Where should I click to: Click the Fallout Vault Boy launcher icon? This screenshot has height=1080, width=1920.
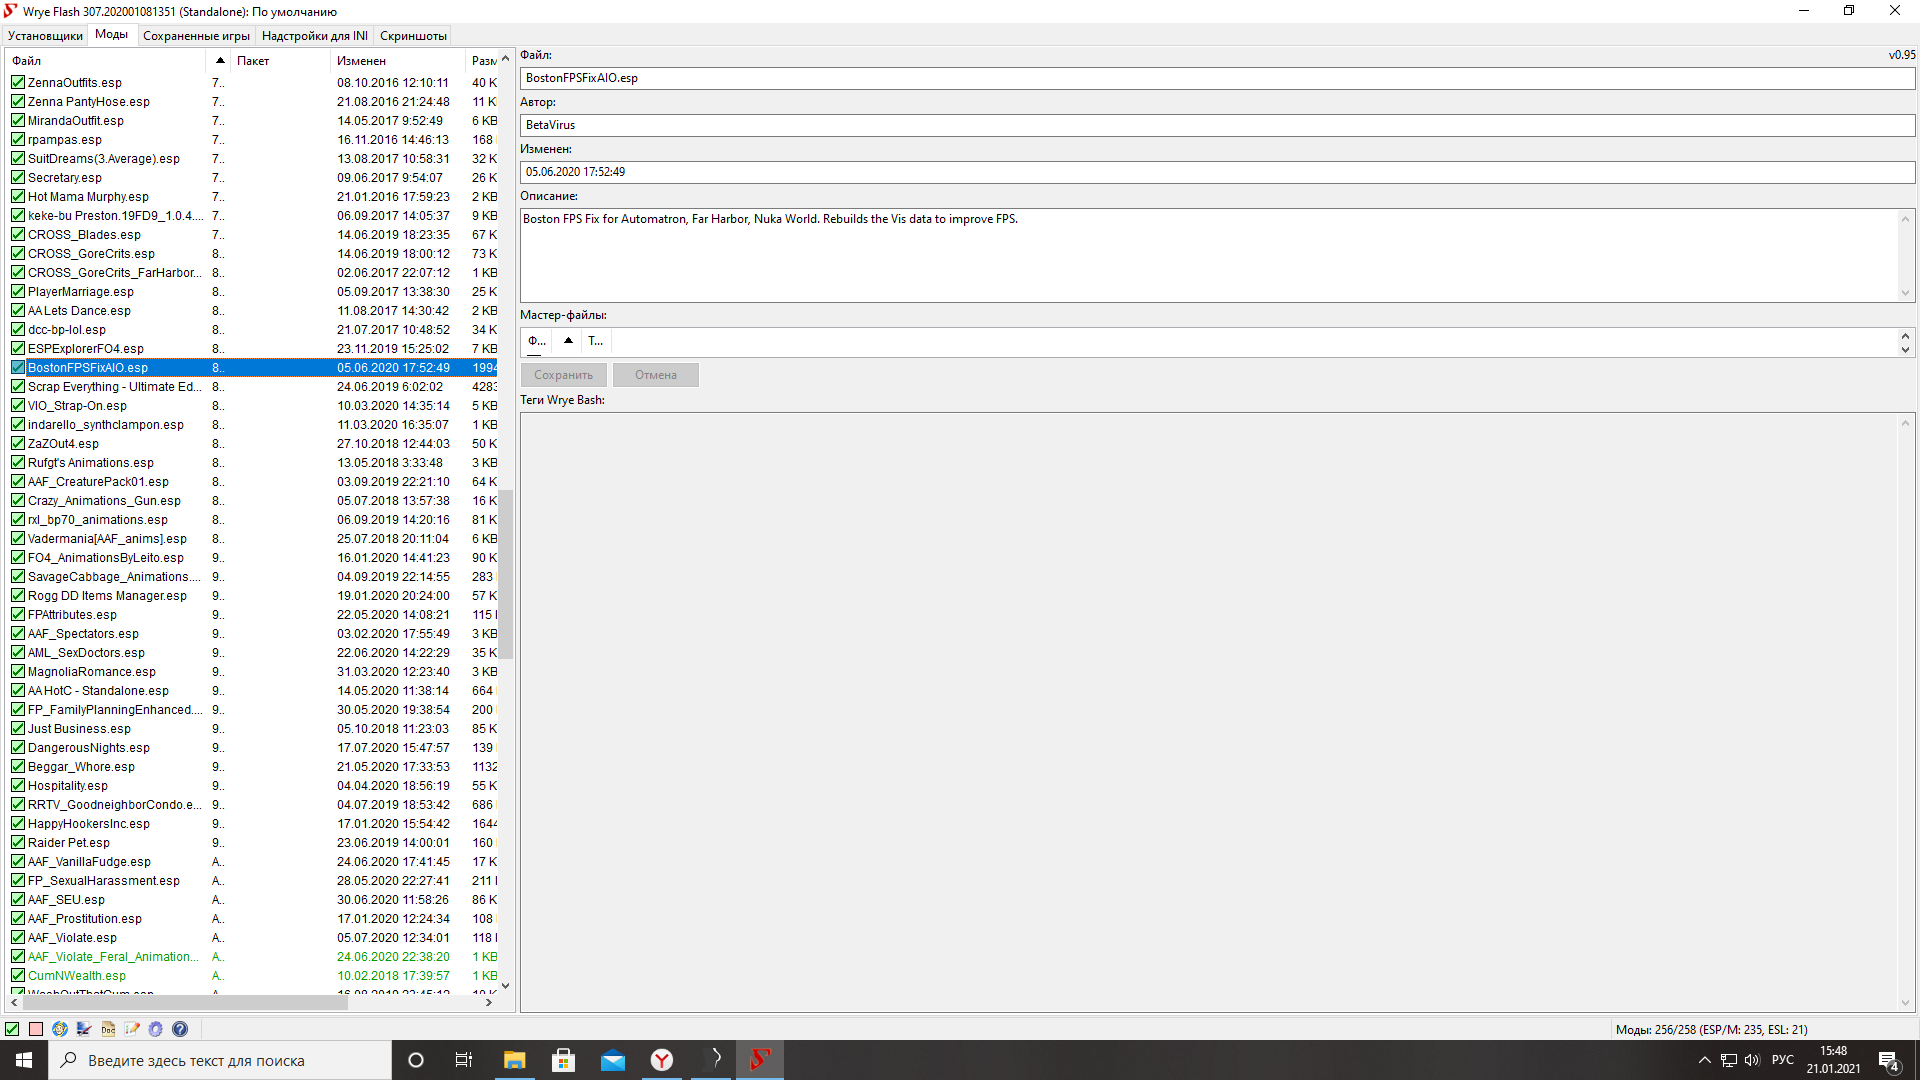60,1029
